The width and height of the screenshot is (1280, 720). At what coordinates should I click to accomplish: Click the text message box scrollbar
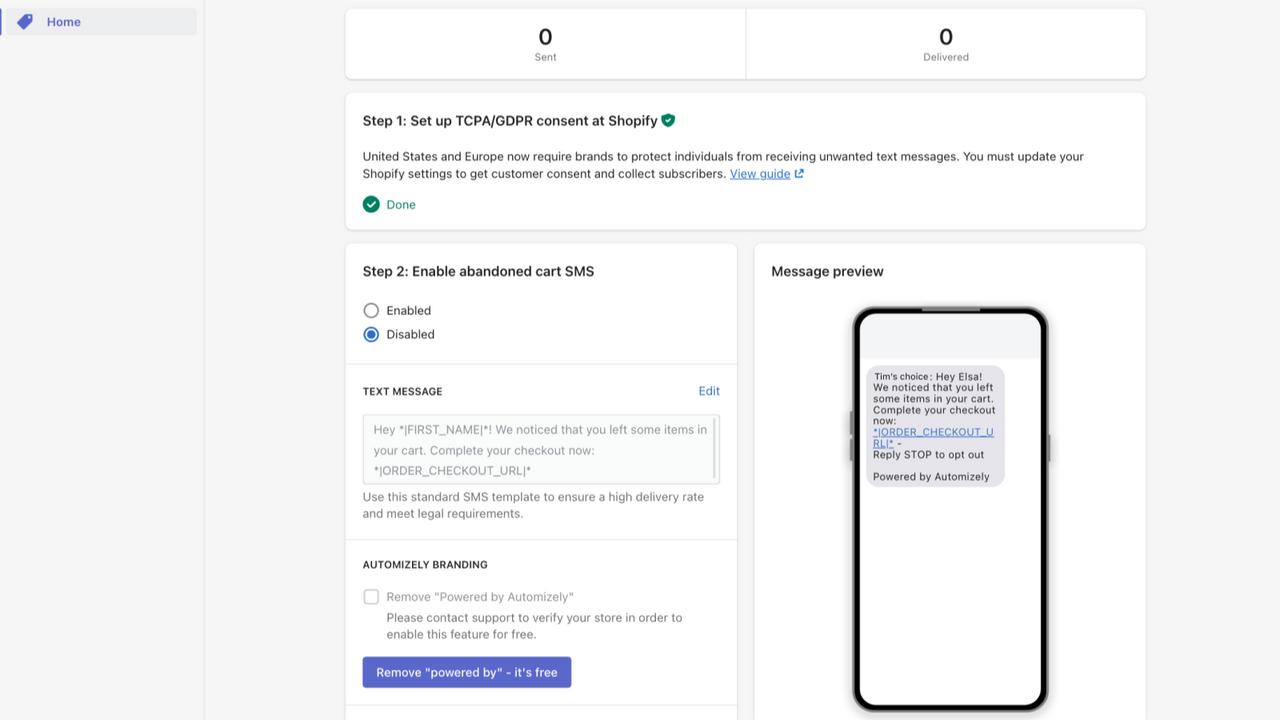pyautogui.click(x=715, y=448)
